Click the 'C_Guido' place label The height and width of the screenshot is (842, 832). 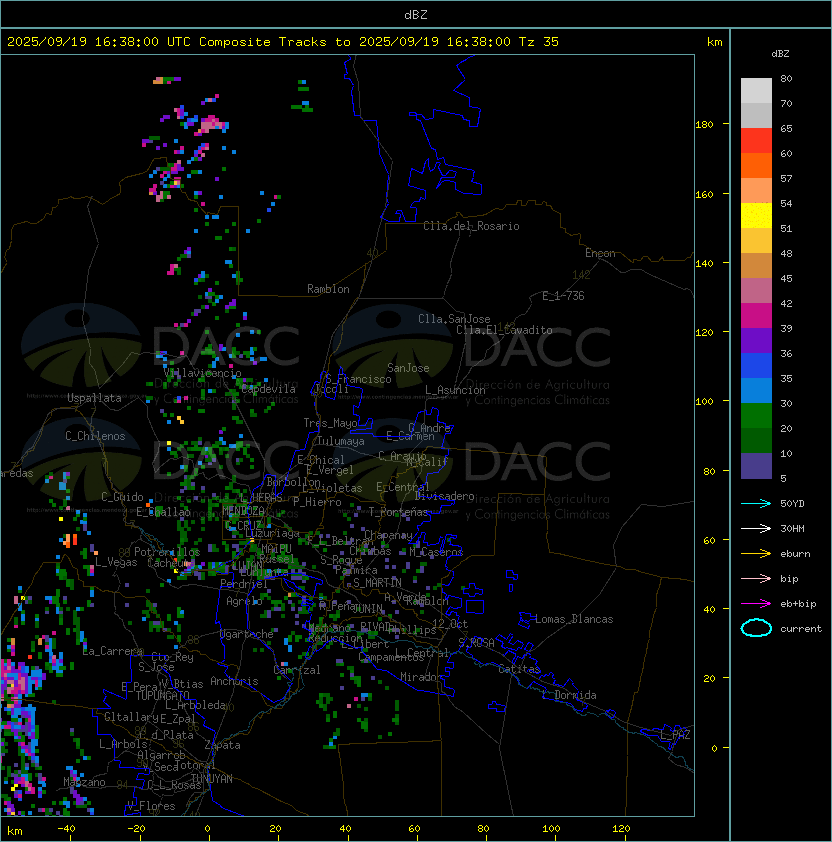122,497
